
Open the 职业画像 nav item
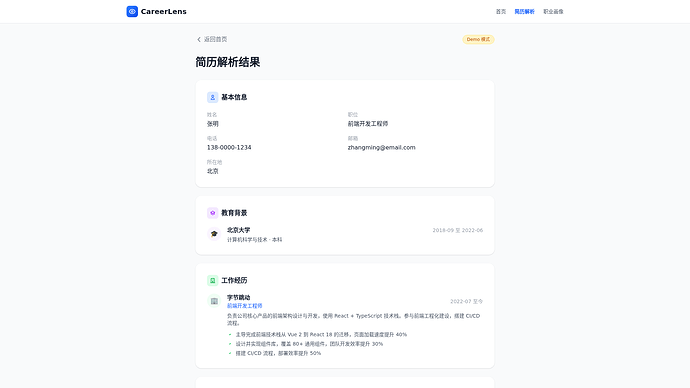pos(553,12)
